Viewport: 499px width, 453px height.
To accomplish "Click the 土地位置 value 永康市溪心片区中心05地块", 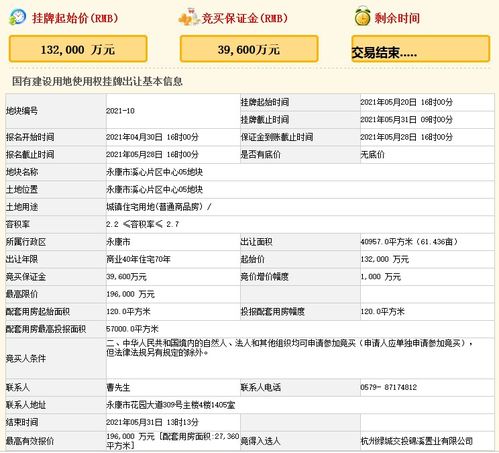I will (x=154, y=190).
